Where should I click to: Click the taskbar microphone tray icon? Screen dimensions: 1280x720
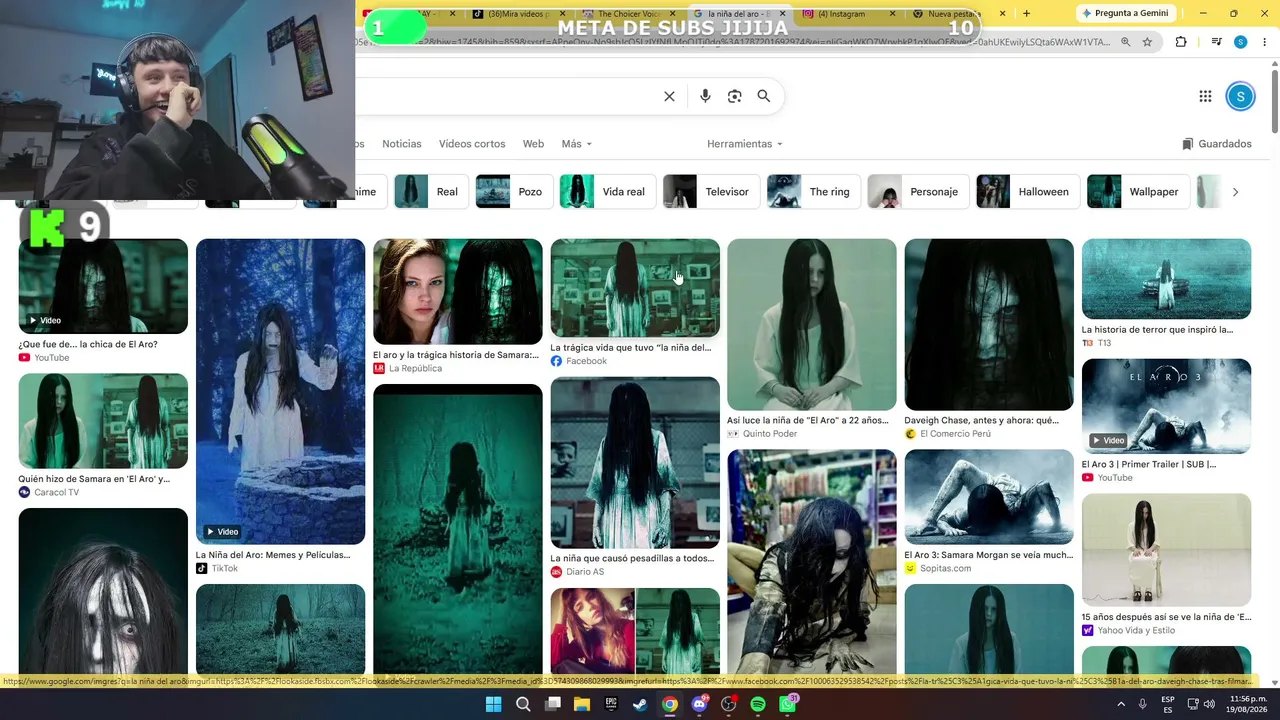pyautogui.click(x=1143, y=704)
